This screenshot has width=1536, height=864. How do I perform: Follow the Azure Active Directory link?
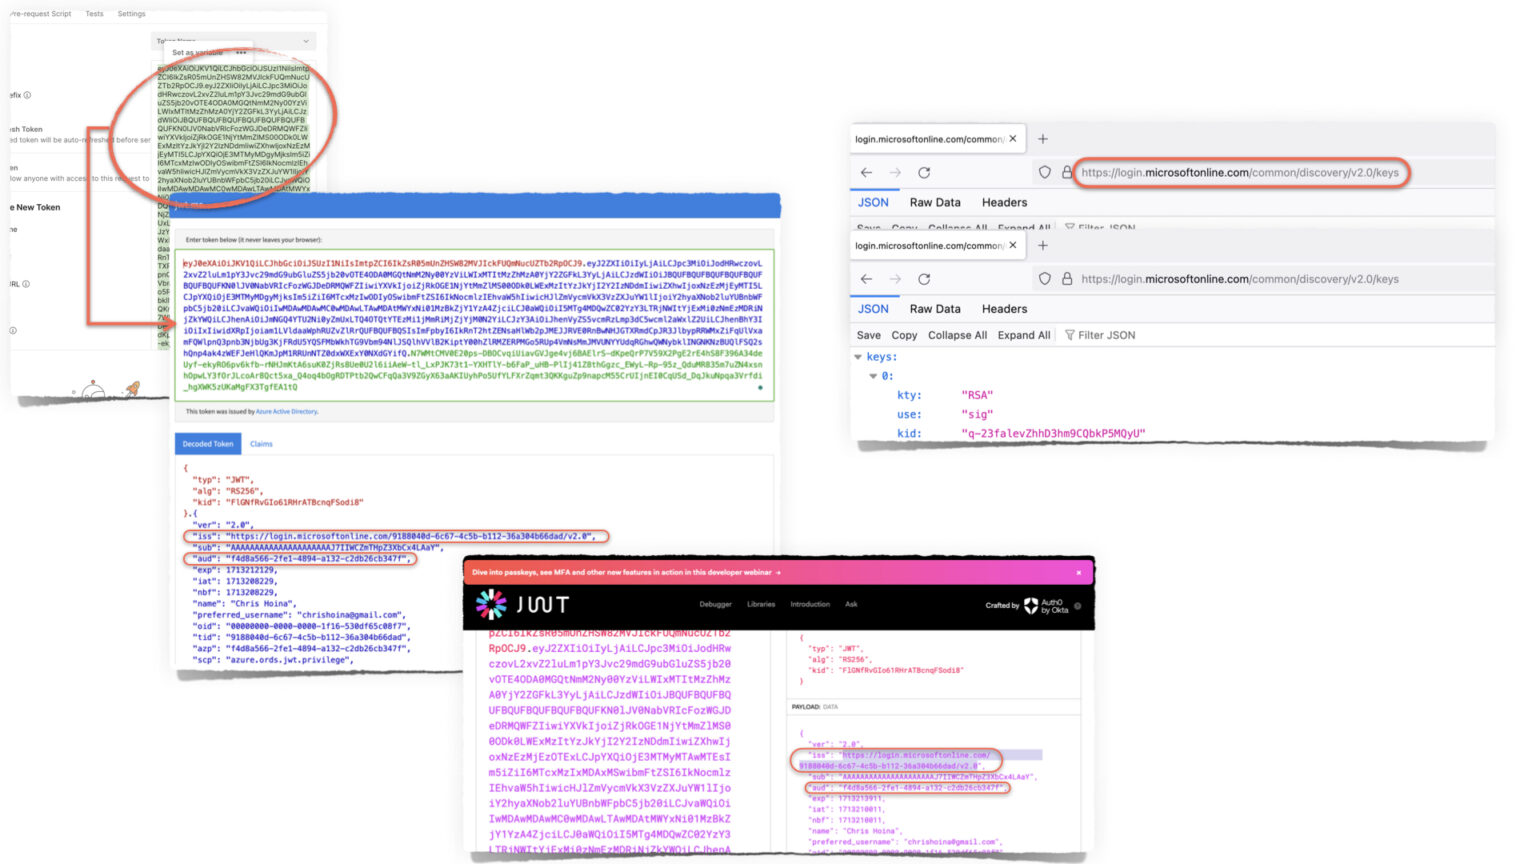pyautogui.click(x=286, y=412)
